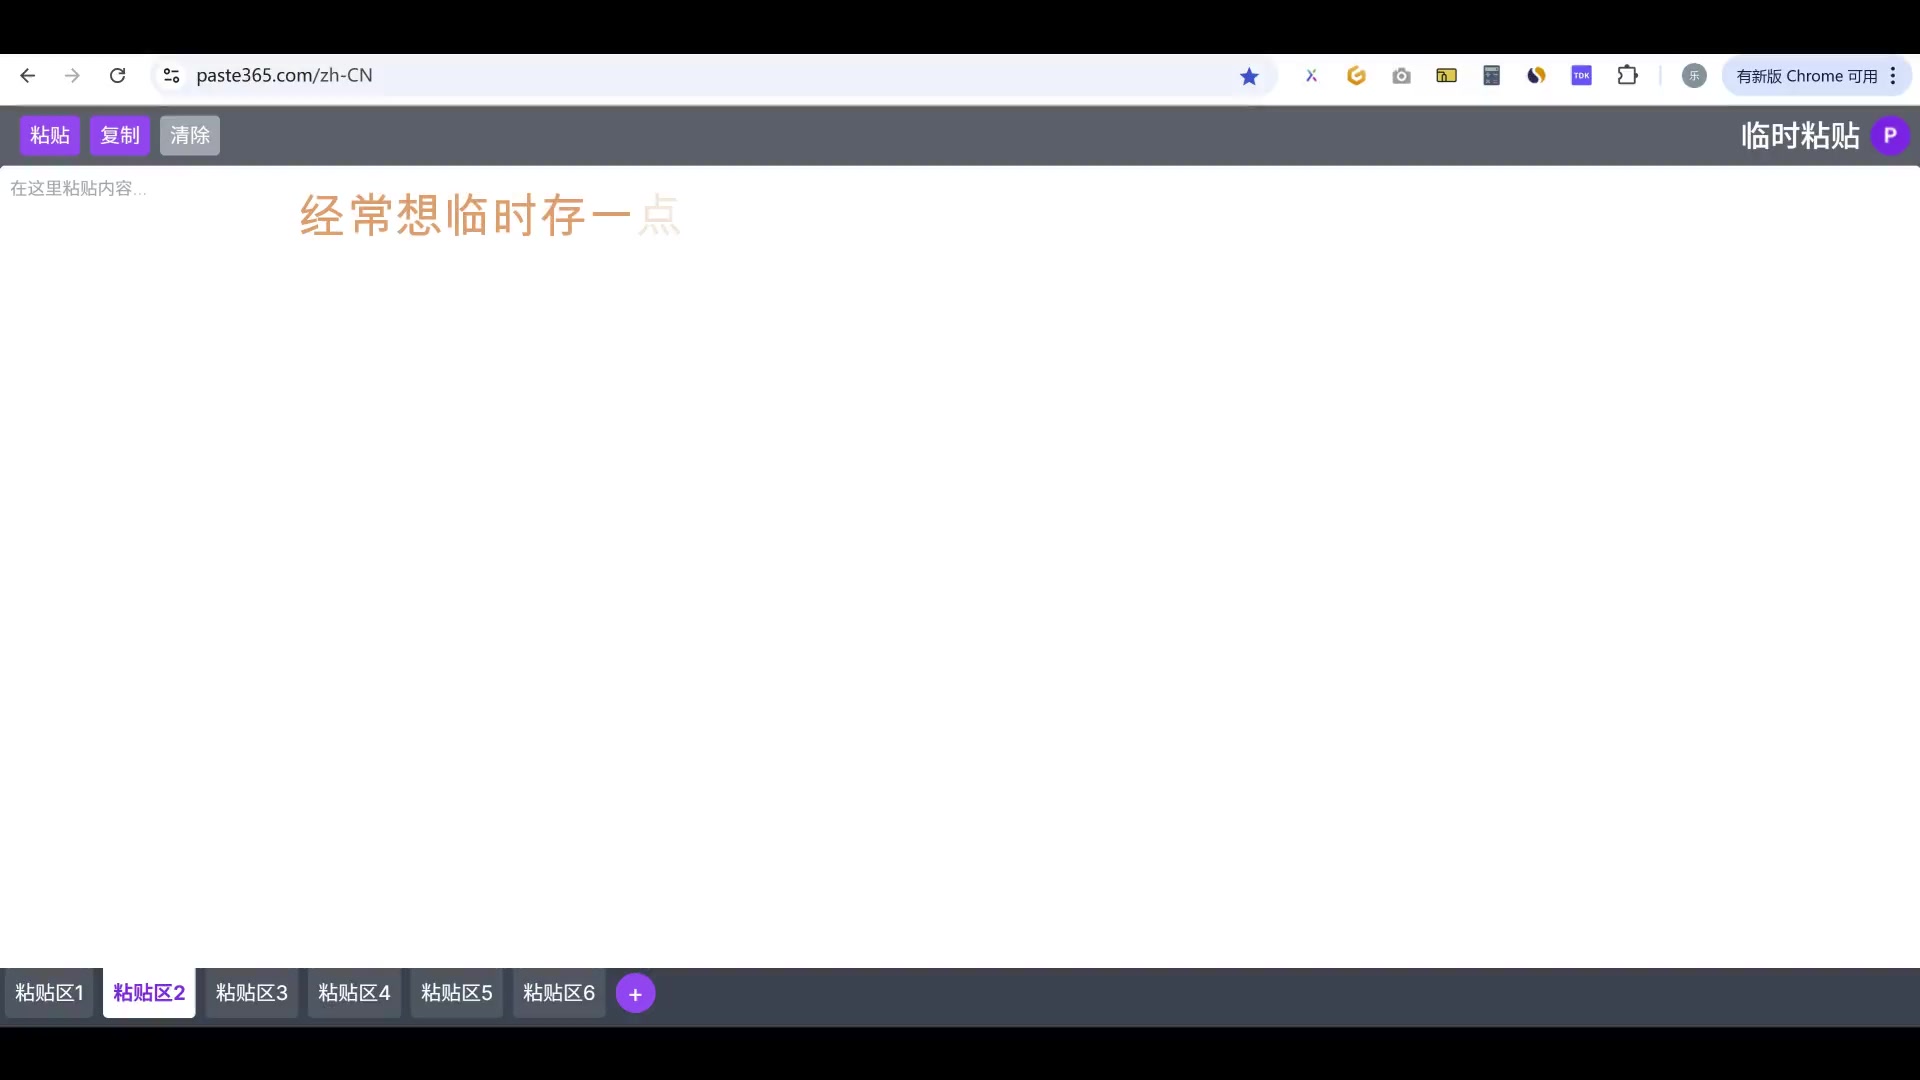Viewport: 1920px width, 1080px height.
Task: Open the calculator extension icon
Action: pyautogui.click(x=1491, y=76)
